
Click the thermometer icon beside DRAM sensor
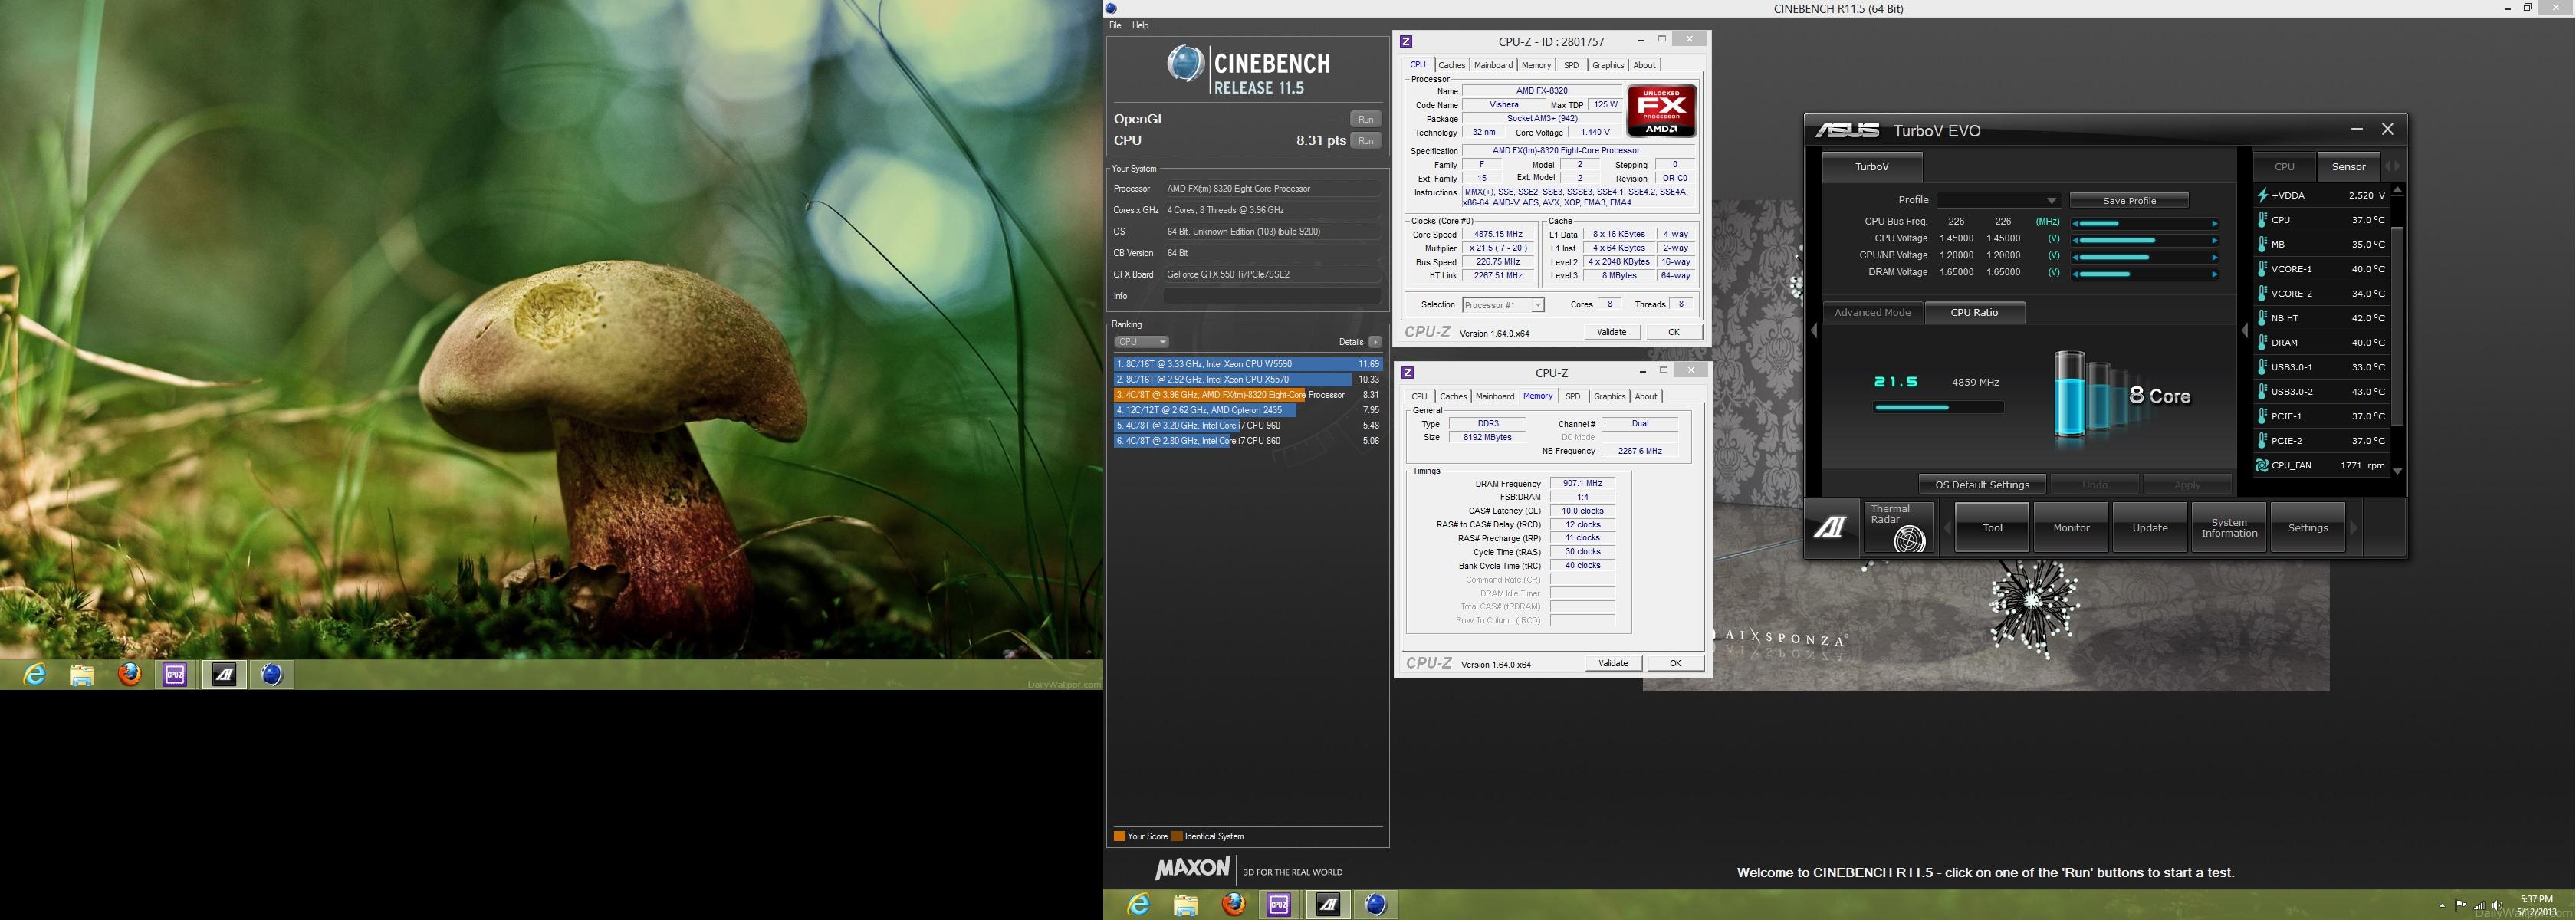pyautogui.click(x=2262, y=342)
